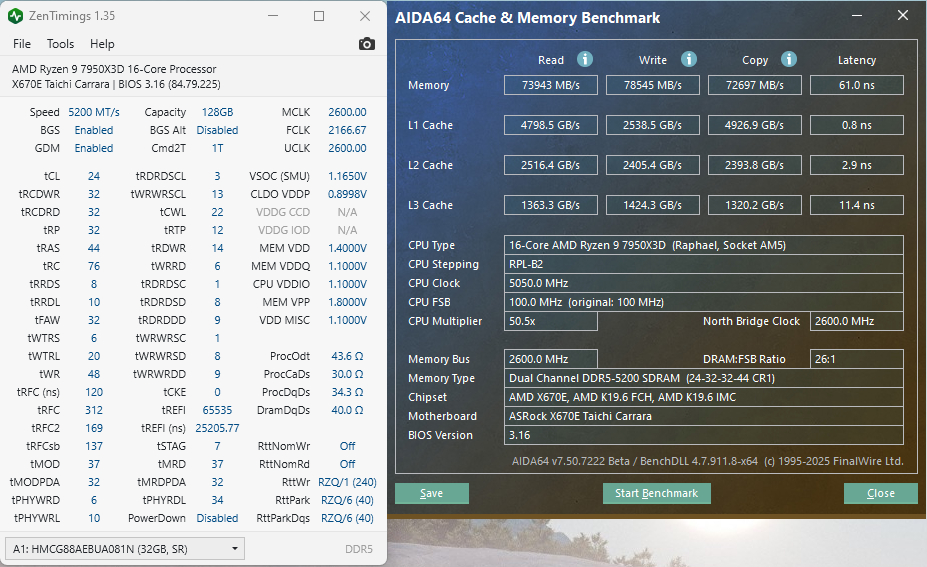This screenshot has width=927, height=567.
Task: Click the Close button in AIDA64
Action: point(880,493)
